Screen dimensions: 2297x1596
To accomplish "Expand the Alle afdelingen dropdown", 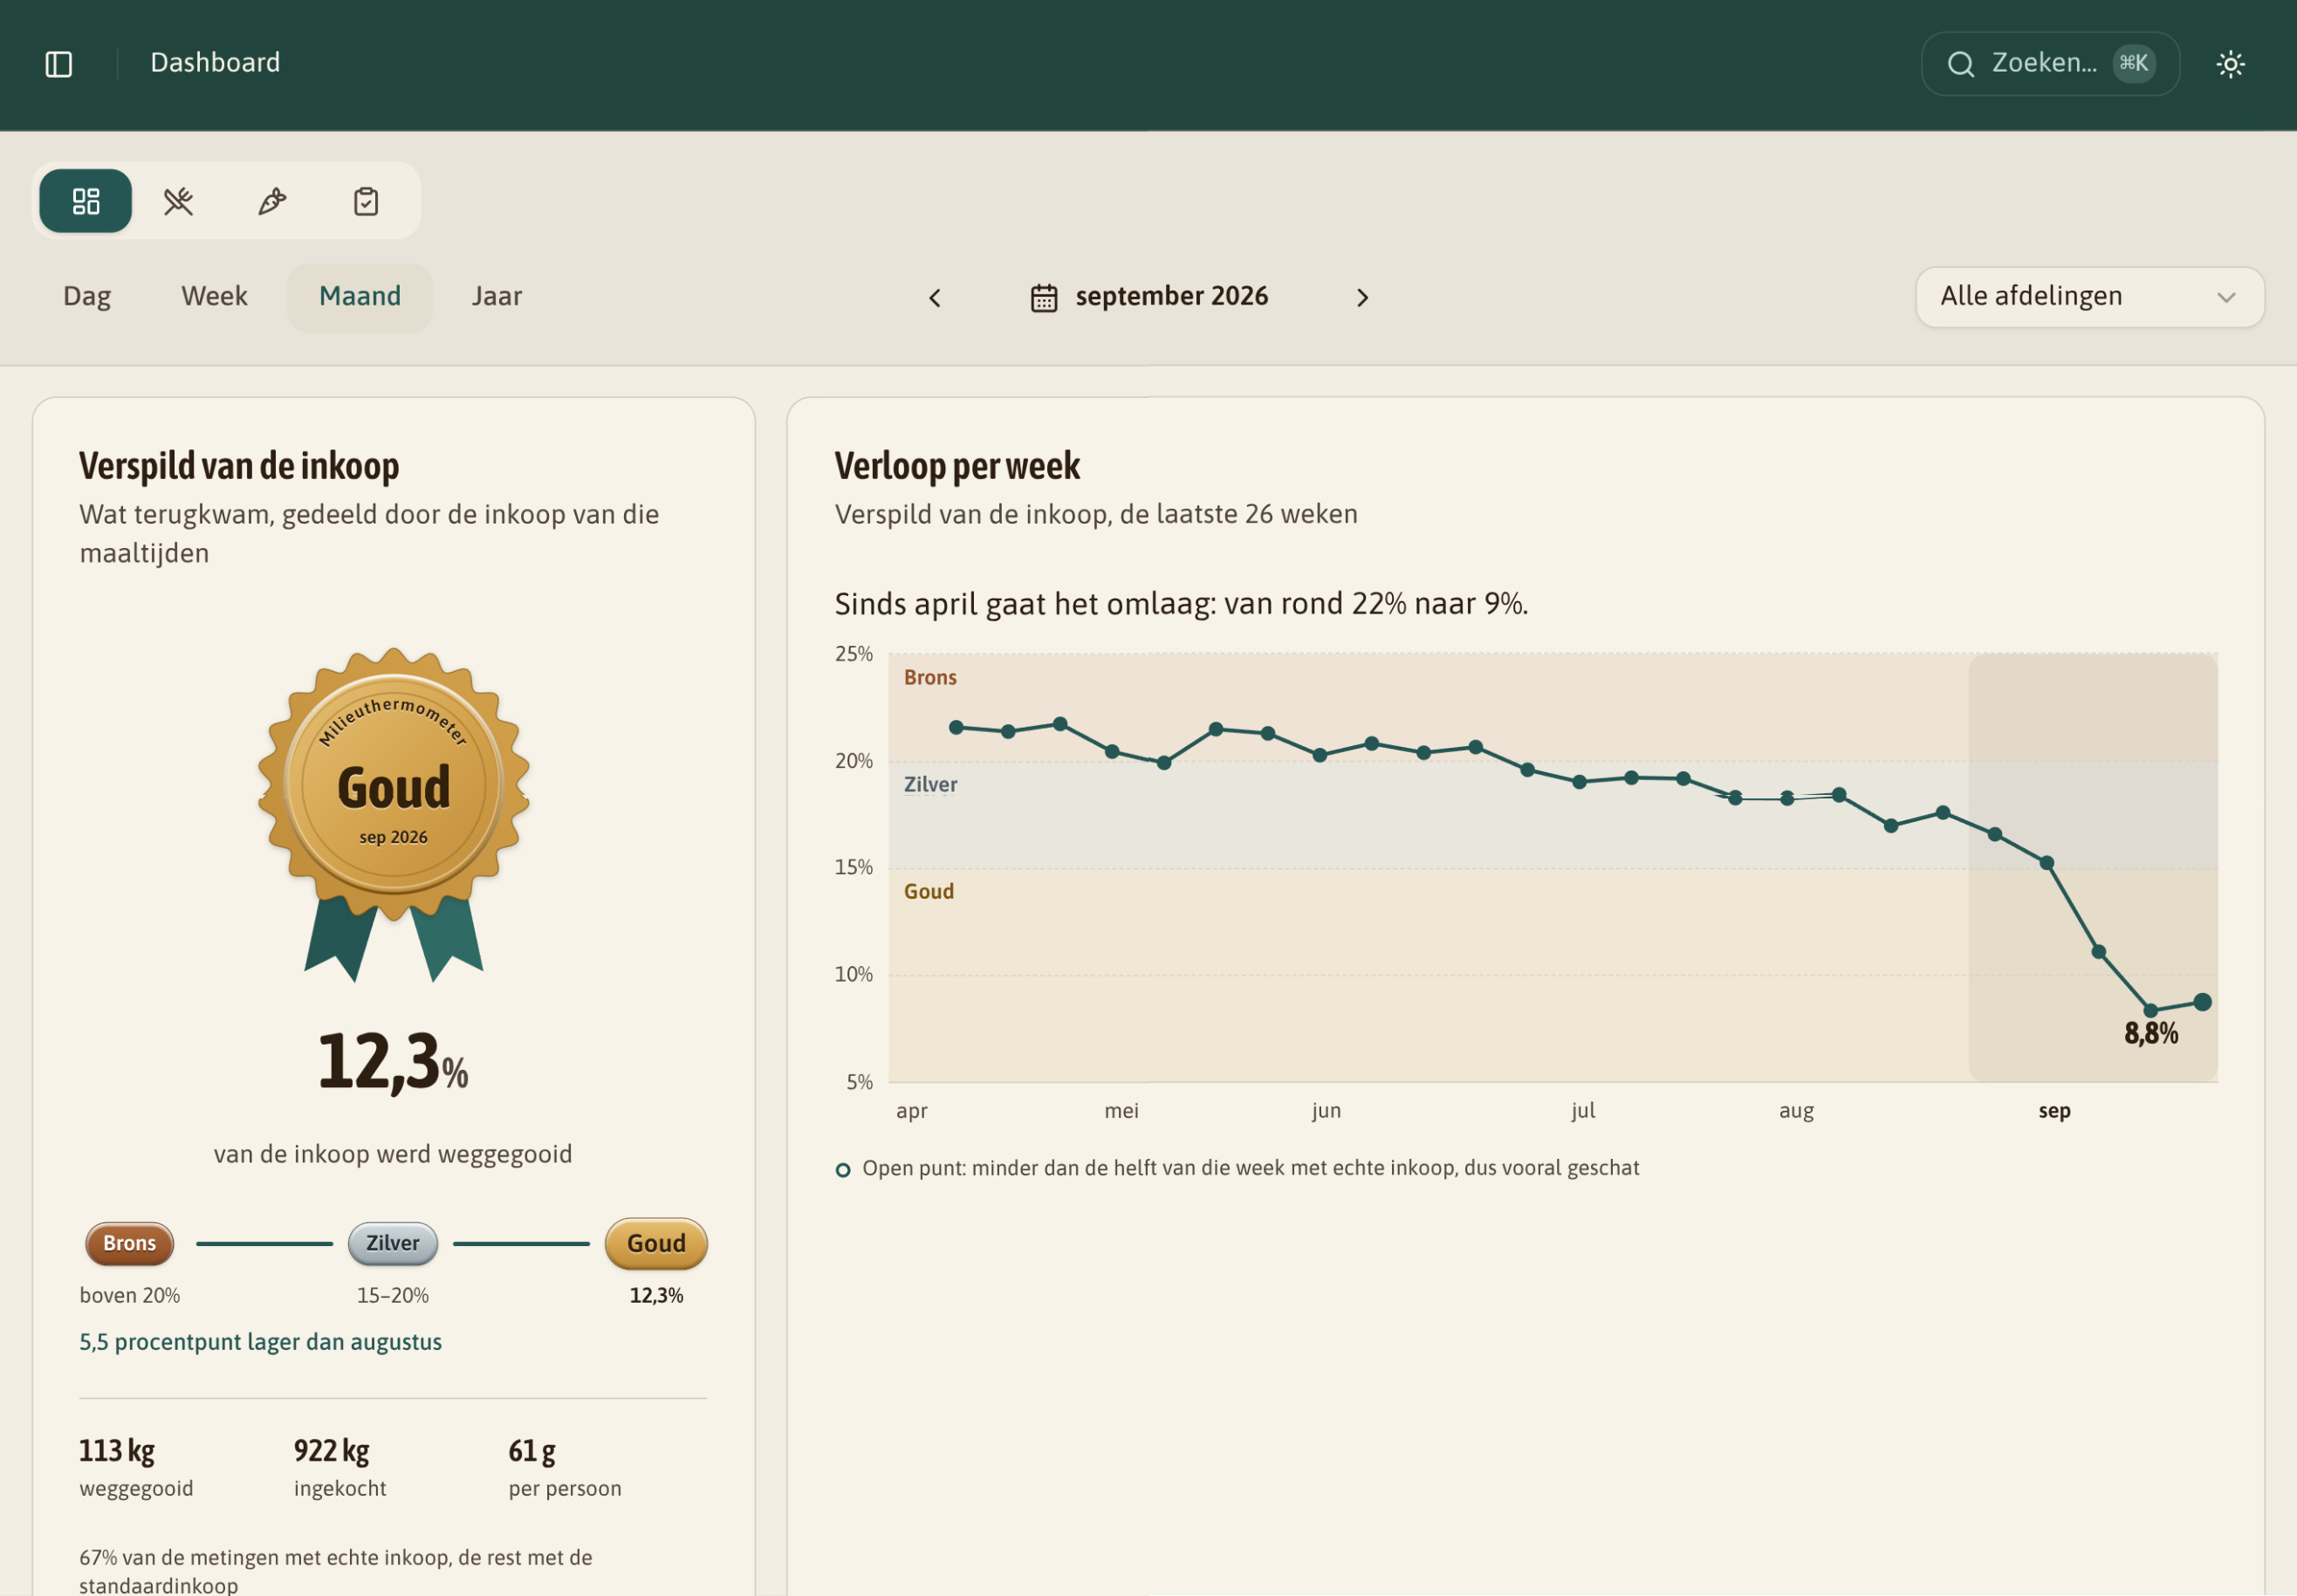I will [2089, 297].
